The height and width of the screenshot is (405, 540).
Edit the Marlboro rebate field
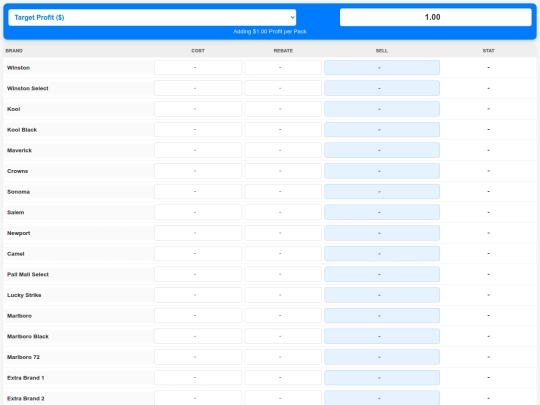[283, 315]
